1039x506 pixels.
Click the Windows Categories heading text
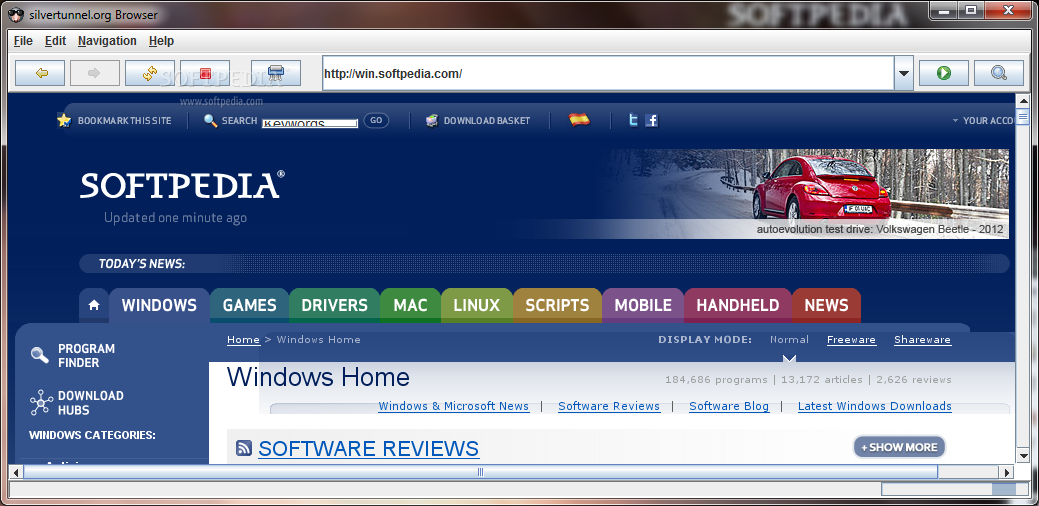click(92, 435)
